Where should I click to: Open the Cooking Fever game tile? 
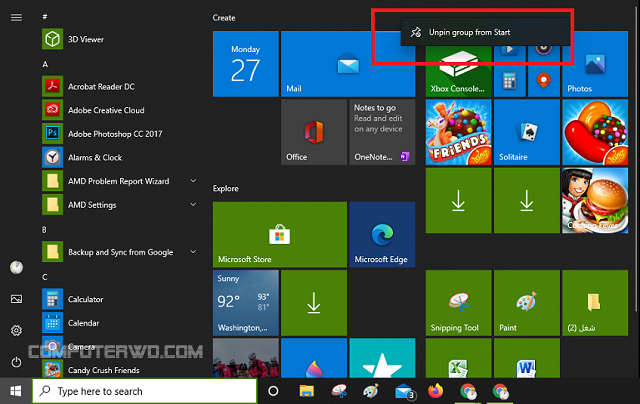pos(595,200)
